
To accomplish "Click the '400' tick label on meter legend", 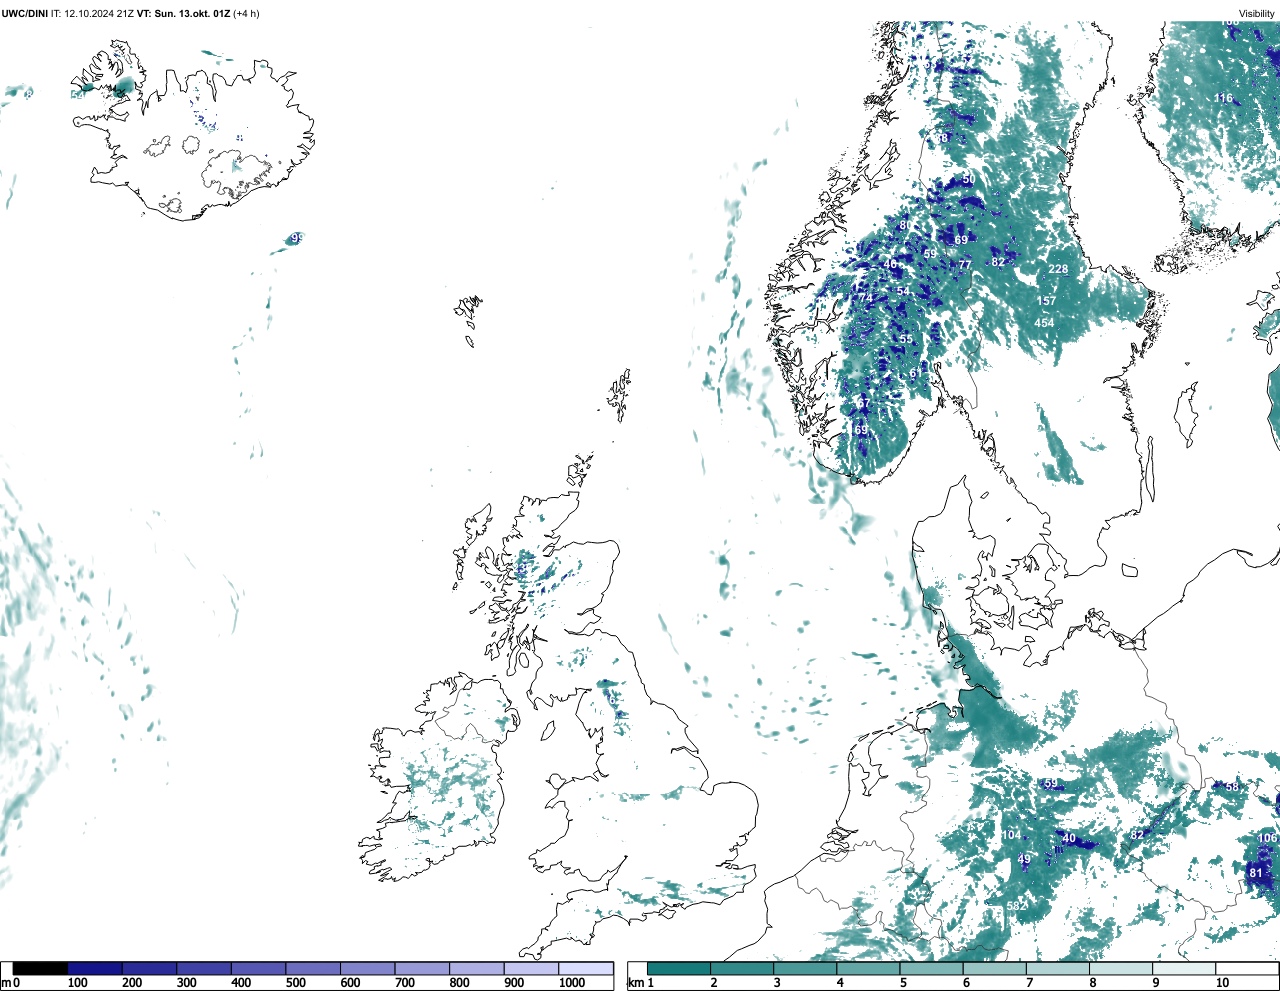I will [x=241, y=983].
